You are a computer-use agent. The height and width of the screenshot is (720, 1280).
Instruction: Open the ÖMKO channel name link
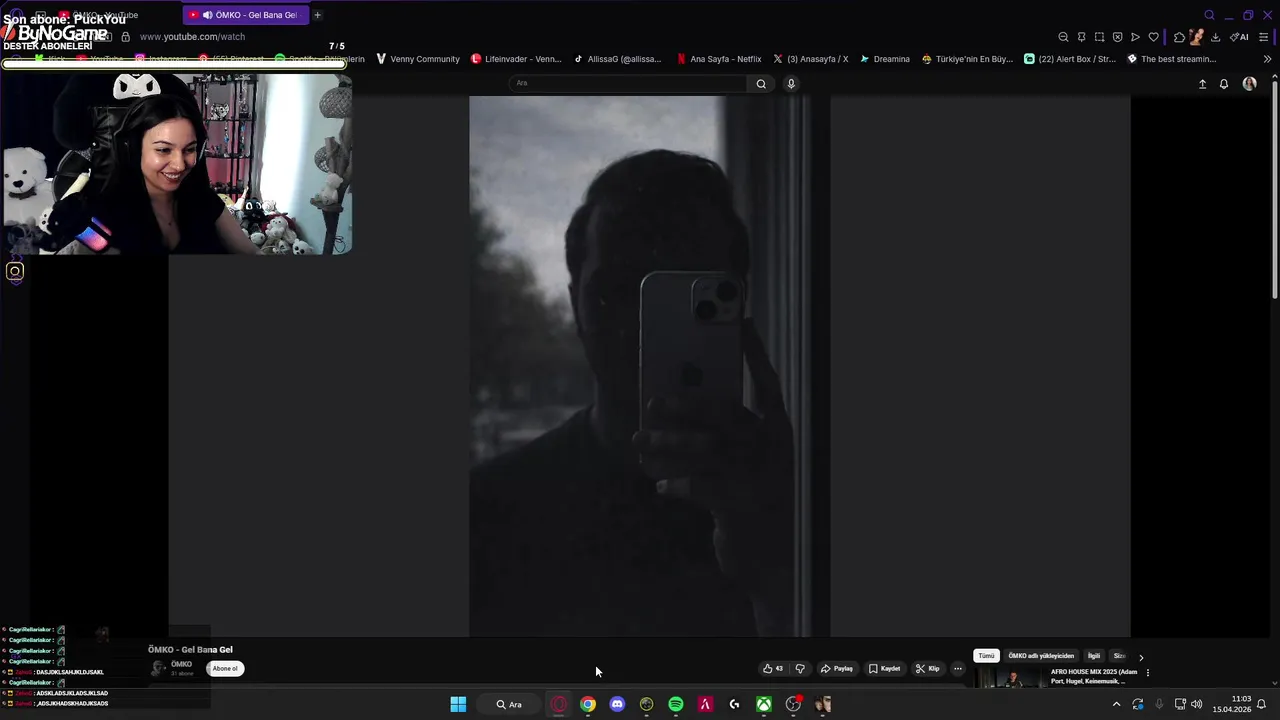pos(181,664)
